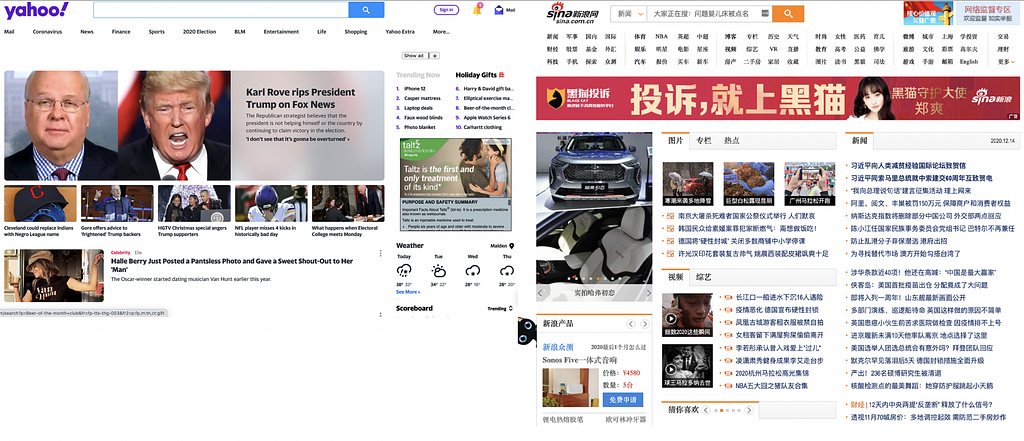The height and width of the screenshot is (441, 1024).
Task: Click the three-dot menu on Halle Berry story
Action: (x=381, y=253)
